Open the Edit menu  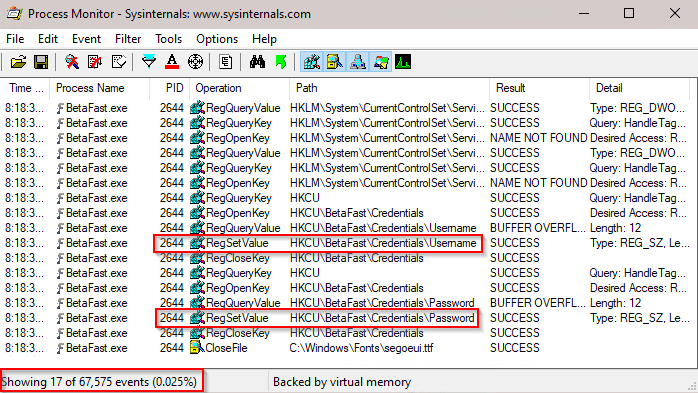point(48,39)
